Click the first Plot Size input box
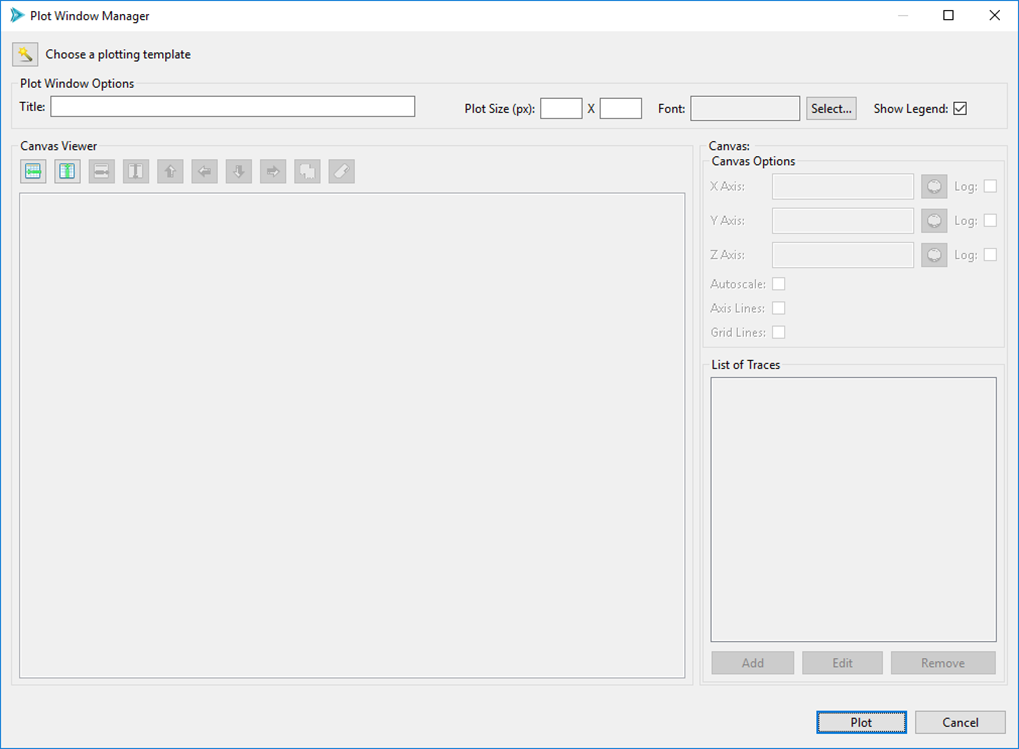Image resolution: width=1019 pixels, height=749 pixels. click(561, 108)
